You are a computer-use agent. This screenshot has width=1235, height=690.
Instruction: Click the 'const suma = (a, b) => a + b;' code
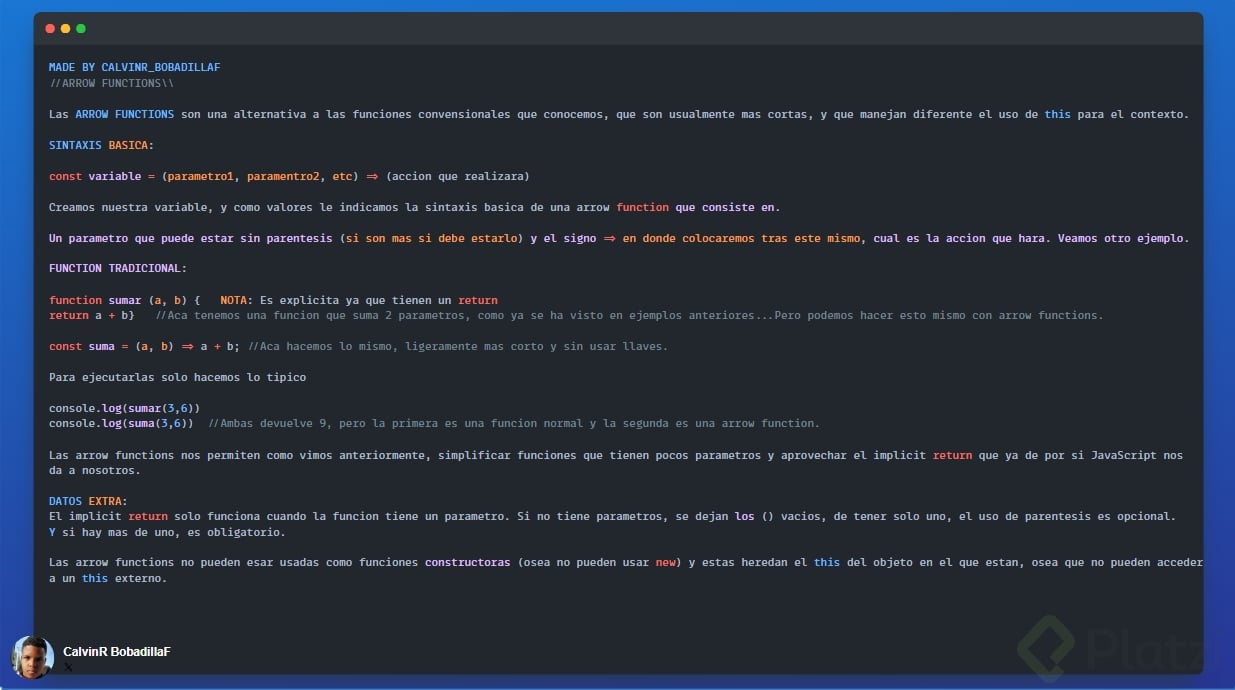[x=145, y=347]
